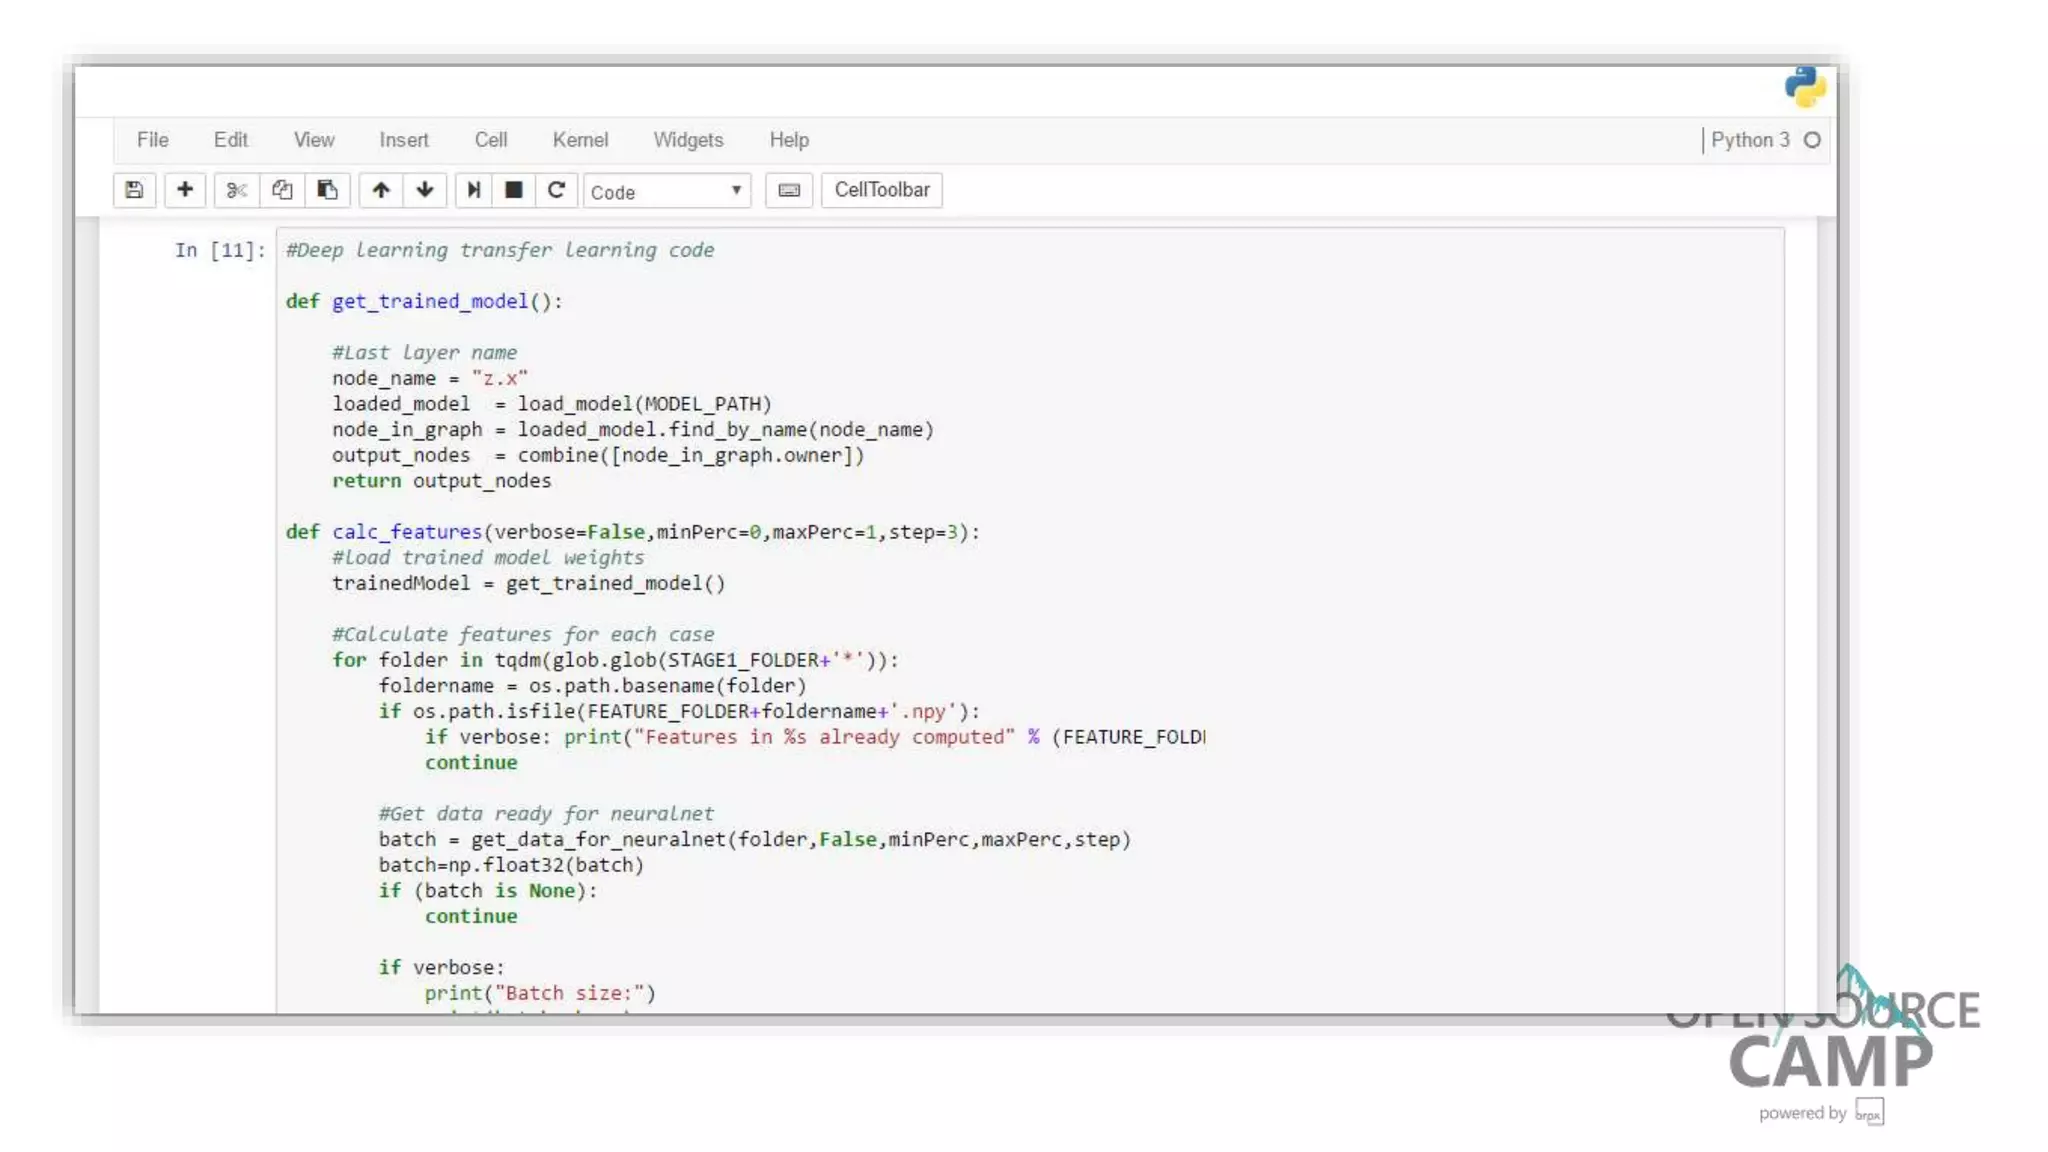Click the CellToolbar button
The height and width of the screenshot is (1152, 2048).
(881, 190)
